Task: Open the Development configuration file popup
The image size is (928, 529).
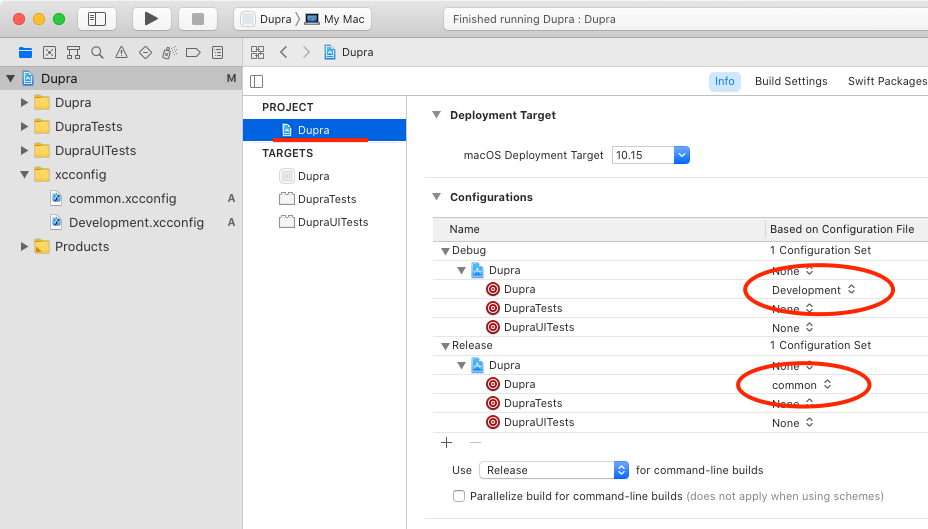Action: tap(813, 290)
